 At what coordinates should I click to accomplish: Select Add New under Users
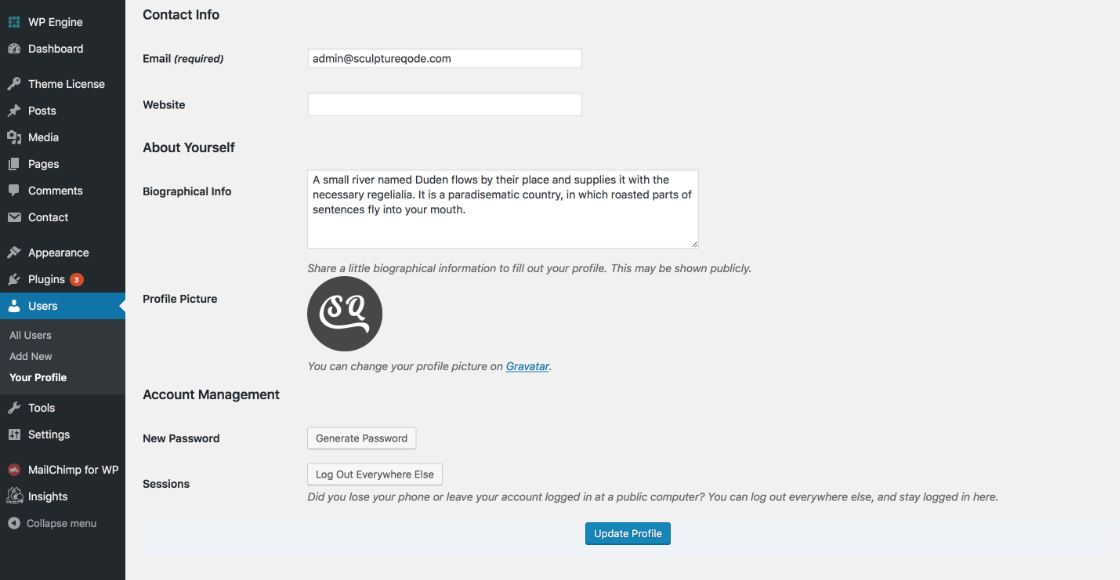pos(31,356)
